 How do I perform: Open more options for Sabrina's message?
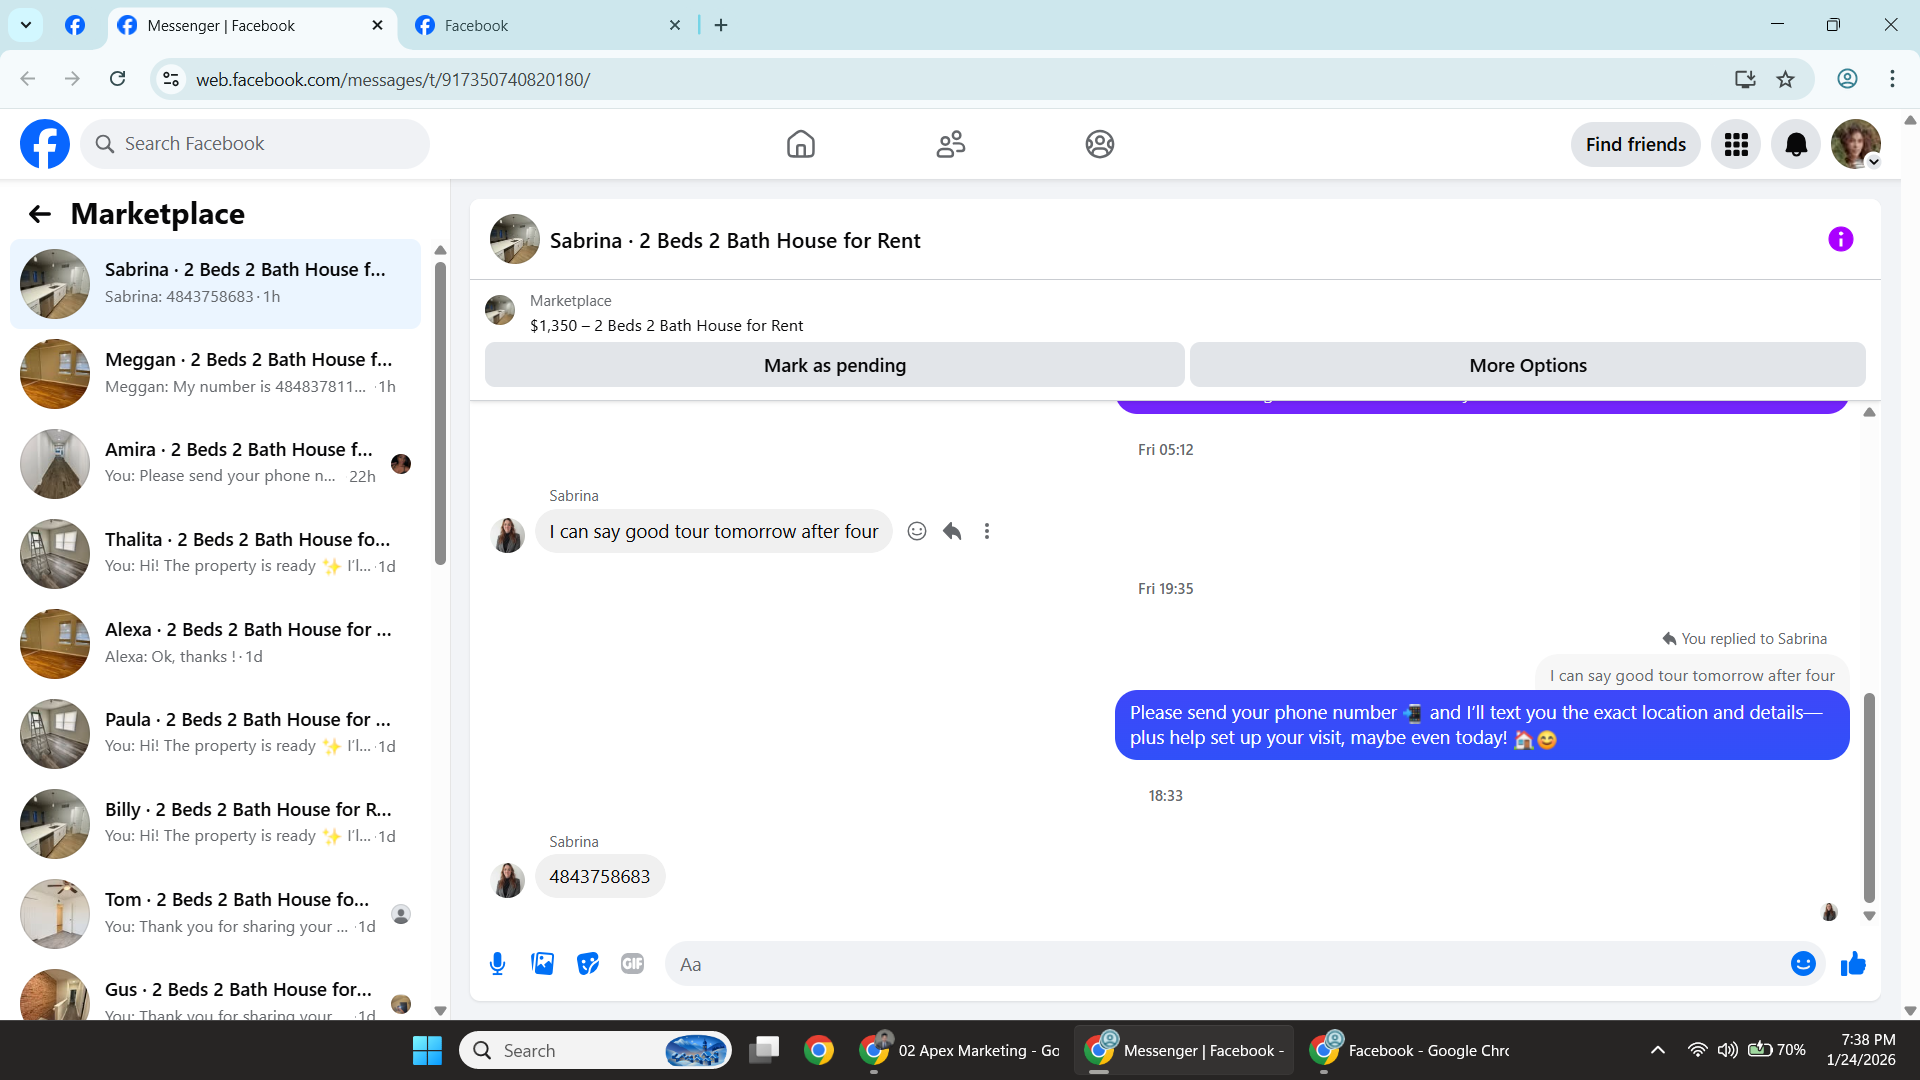(x=987, y=532)
